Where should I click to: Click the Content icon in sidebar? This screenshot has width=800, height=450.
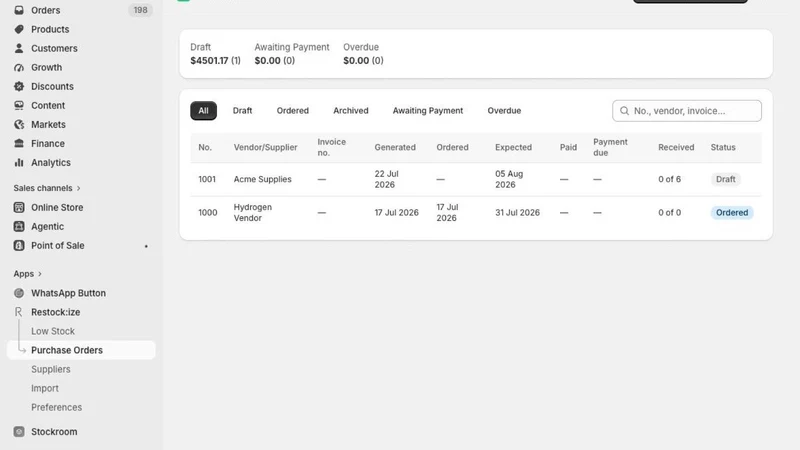pyautogui.click(x=19, y=105)
